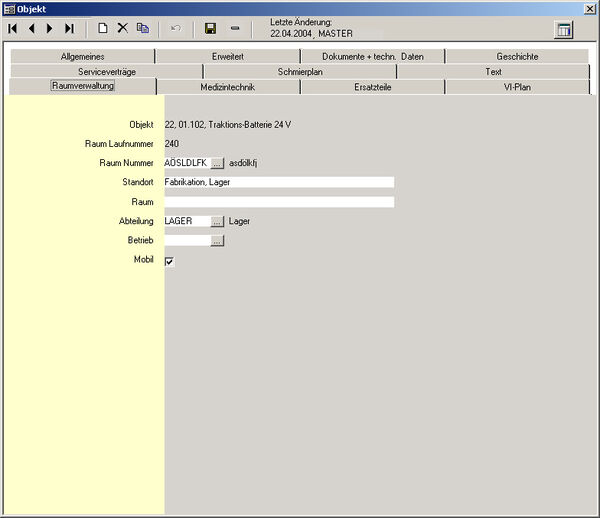Screen dimensions: 600x518
Task: Jump to the first record
Action: point(13,28)
